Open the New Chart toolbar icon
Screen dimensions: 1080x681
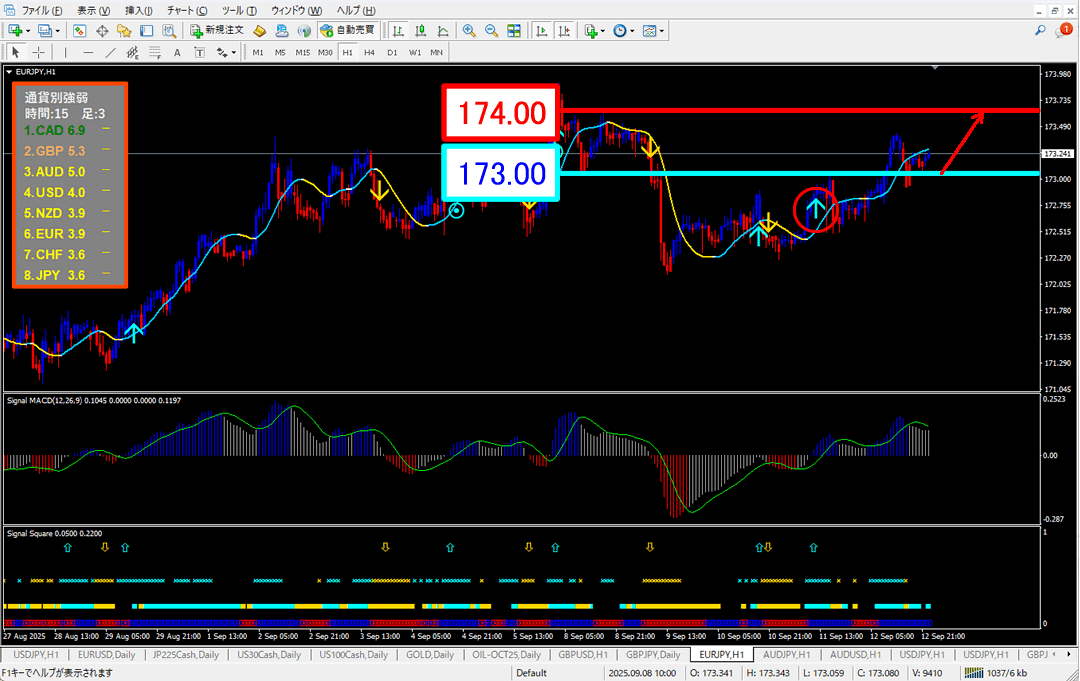click(15, 30)
